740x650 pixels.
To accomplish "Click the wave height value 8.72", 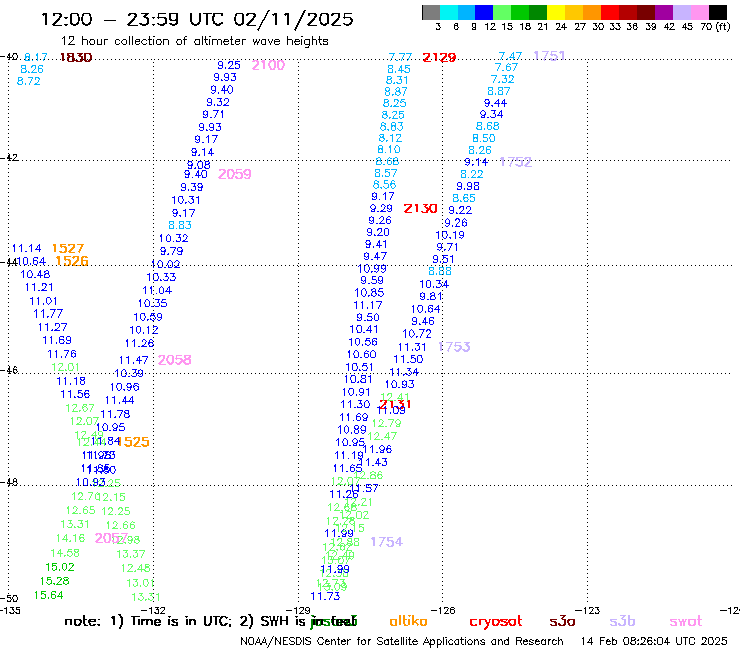I will click(x=29, y=81).
